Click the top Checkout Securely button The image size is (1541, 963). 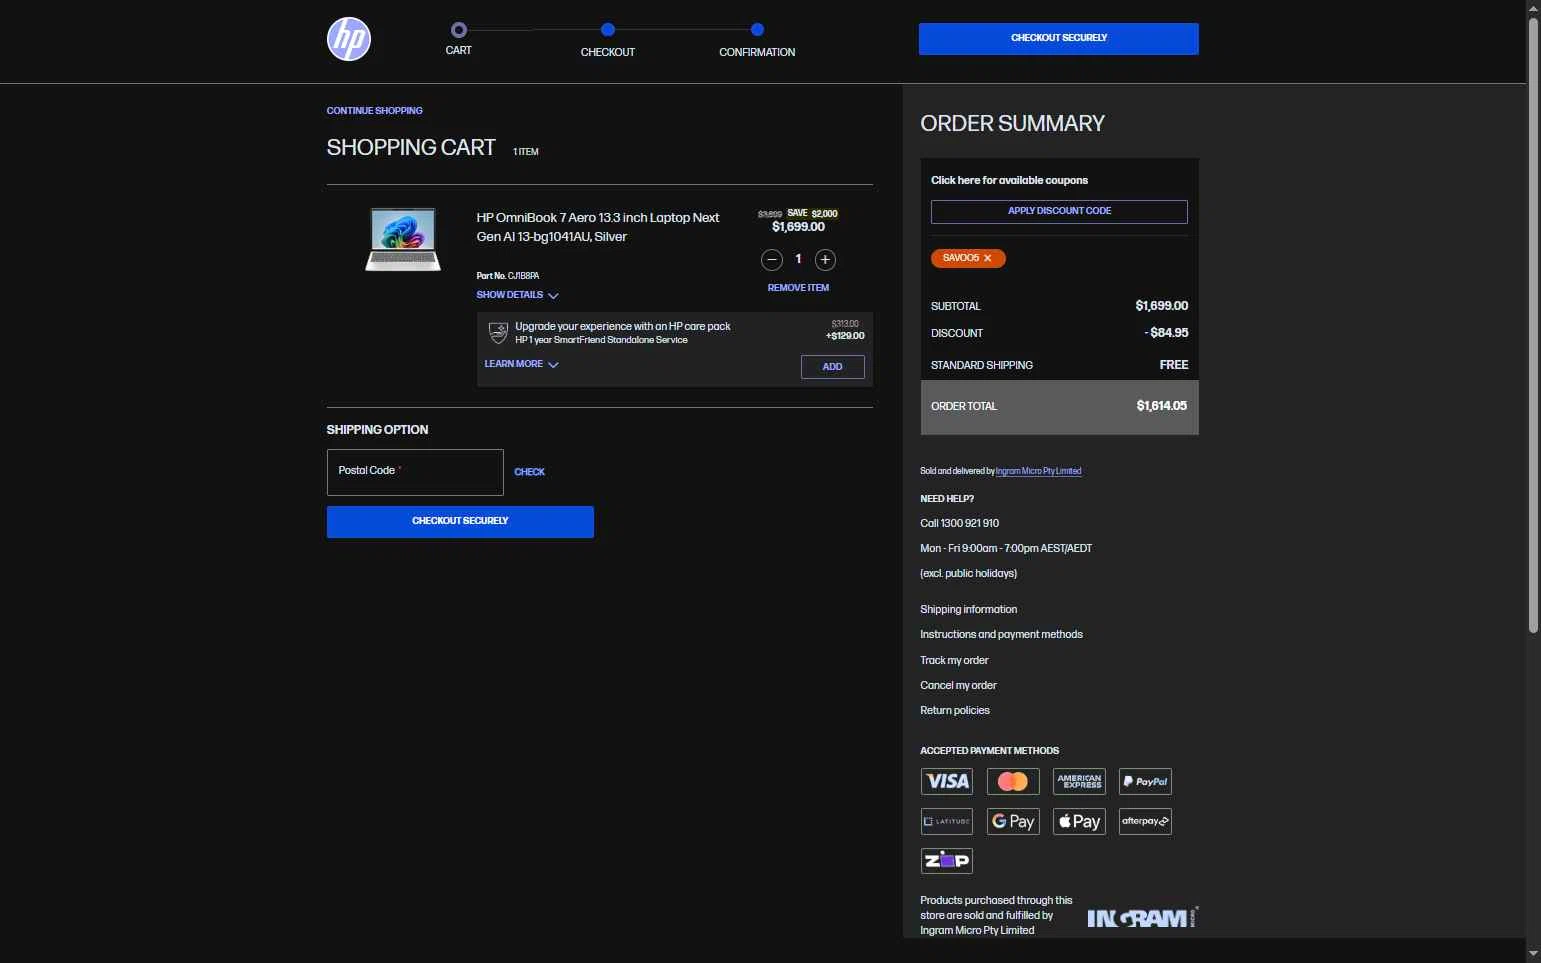click(1059, 39)
